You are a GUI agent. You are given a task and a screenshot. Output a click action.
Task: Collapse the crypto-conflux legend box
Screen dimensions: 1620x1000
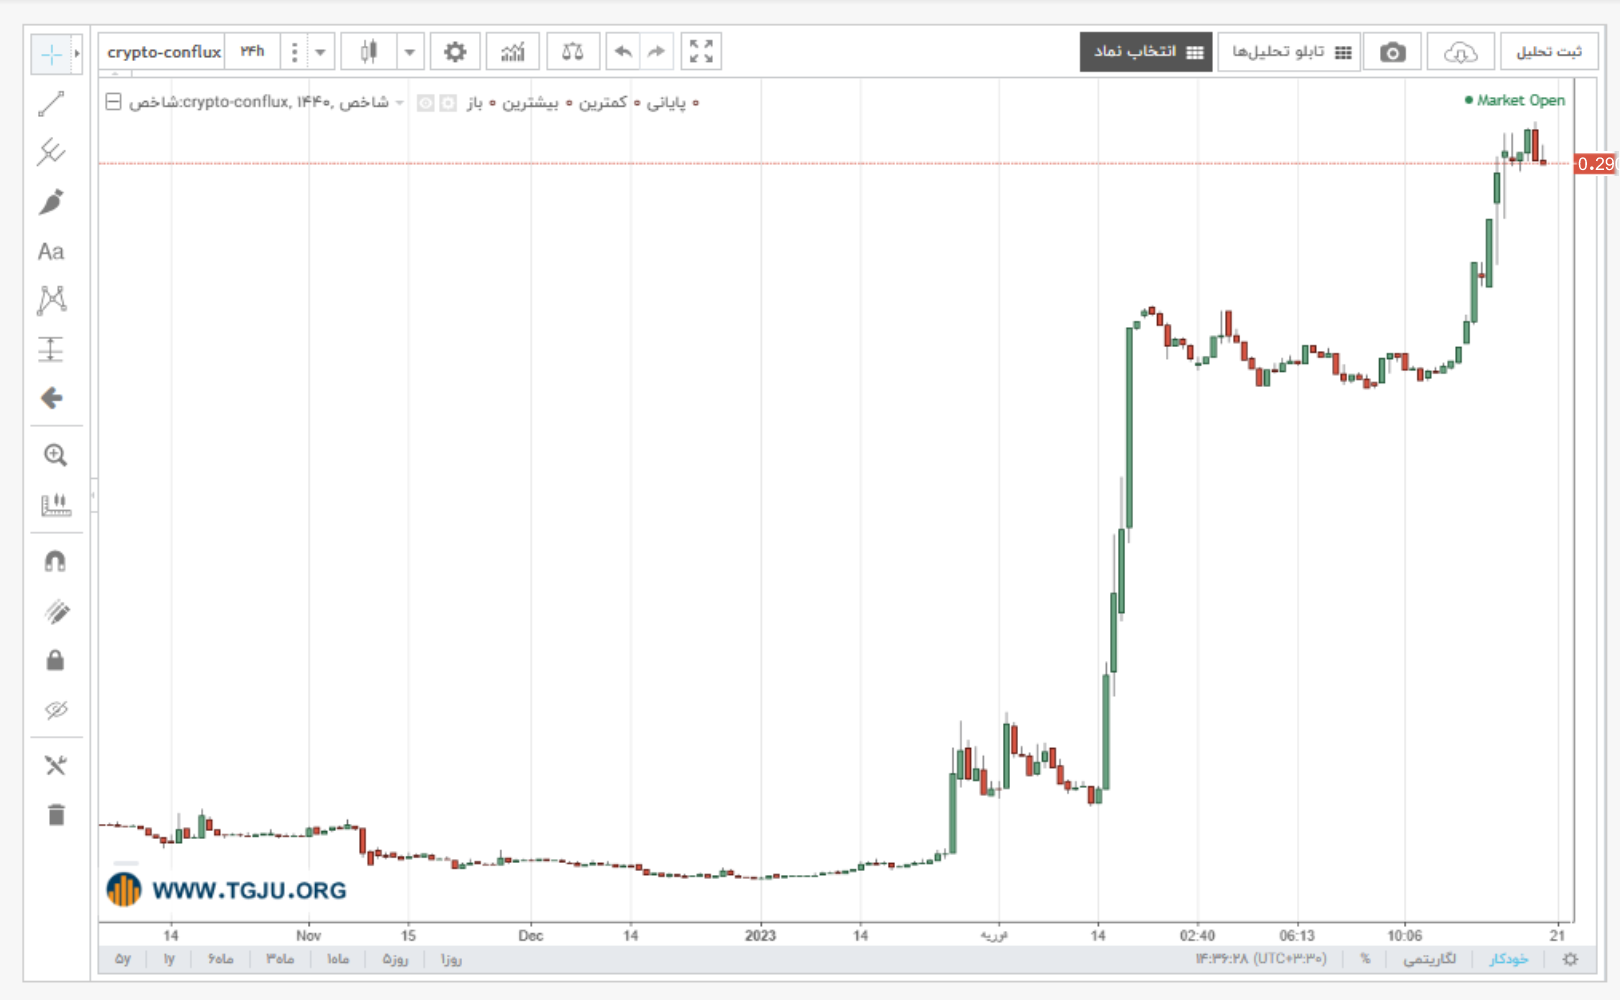114,102
